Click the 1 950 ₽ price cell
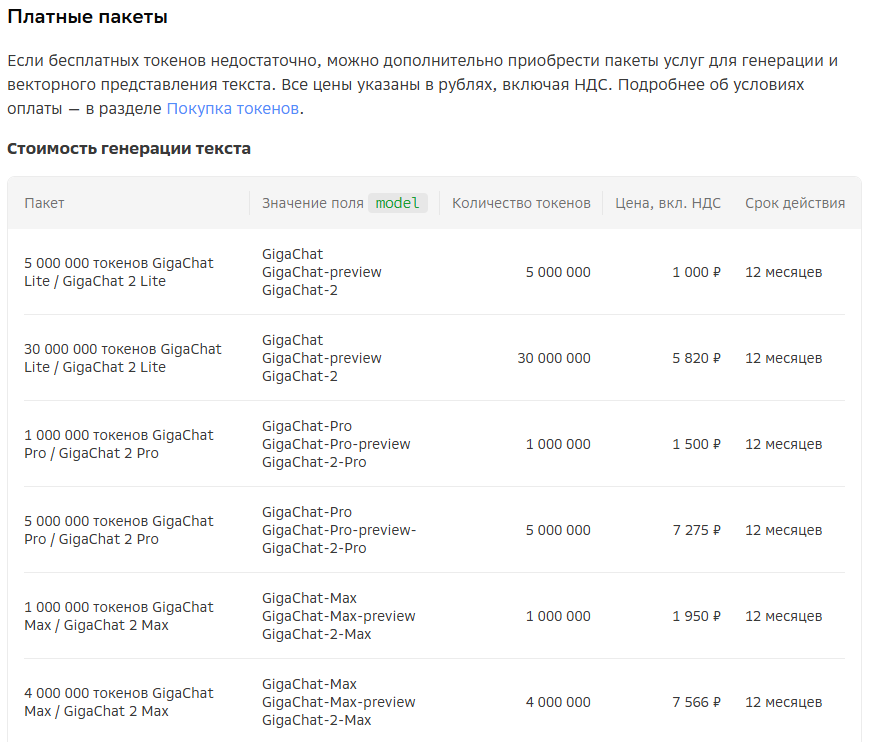This screenshot has width=874, height=742. (x=696, y=616)
